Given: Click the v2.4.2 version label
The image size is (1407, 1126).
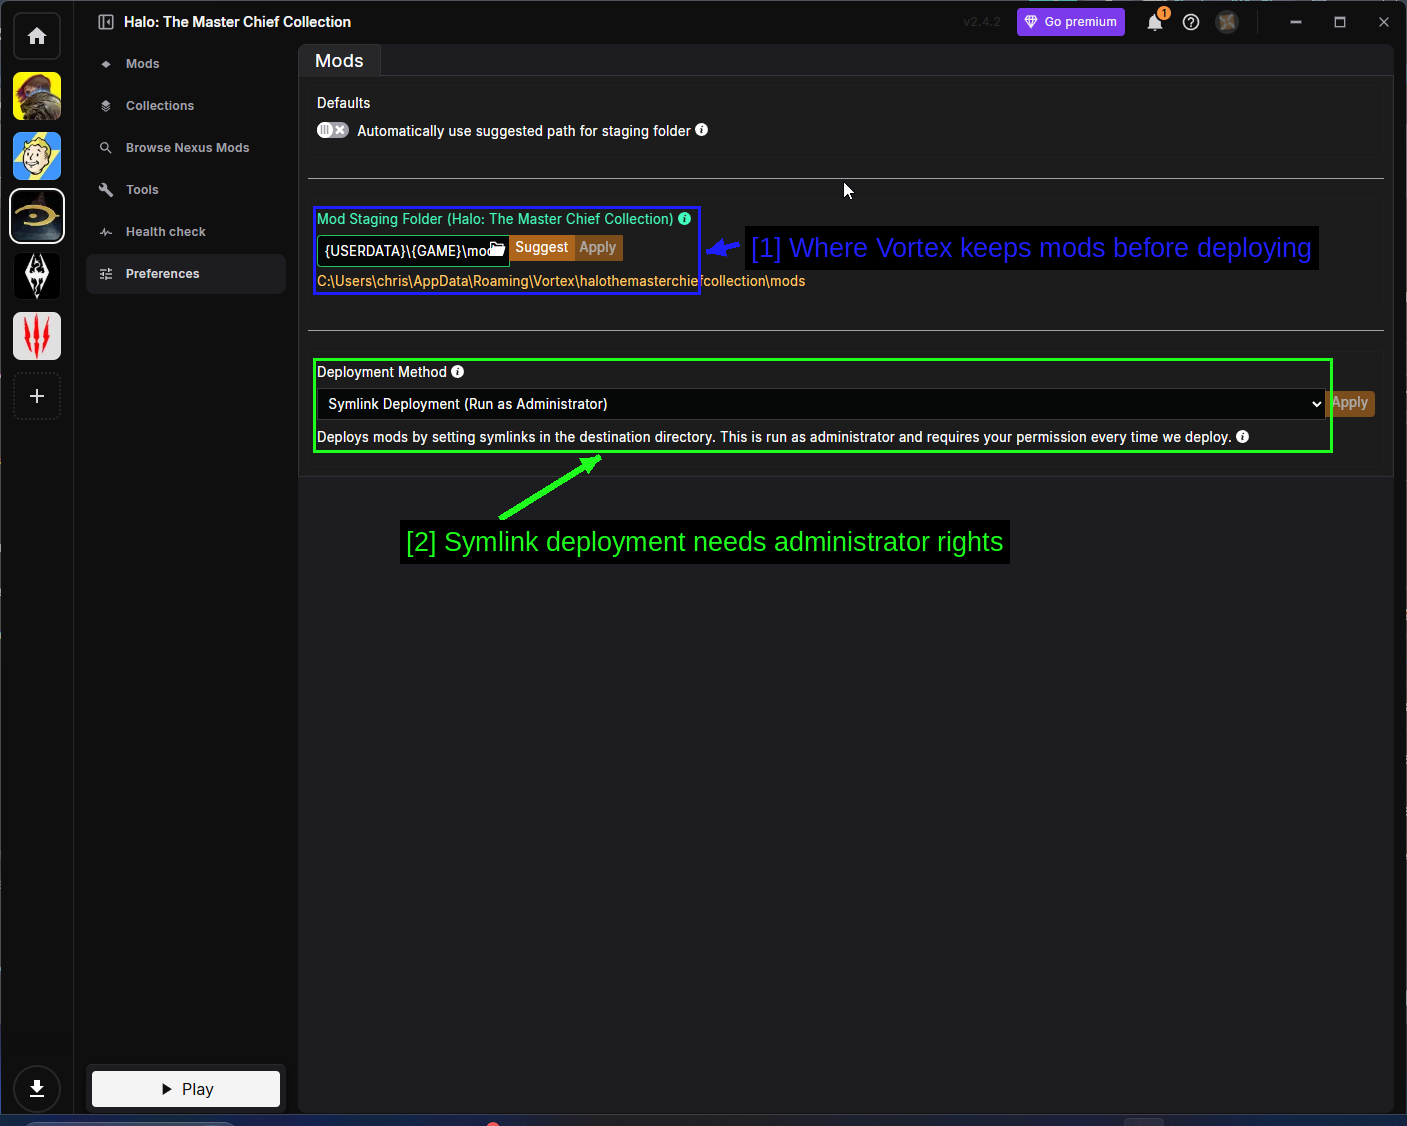Looking at the screenshot, I should coord(982,22).
